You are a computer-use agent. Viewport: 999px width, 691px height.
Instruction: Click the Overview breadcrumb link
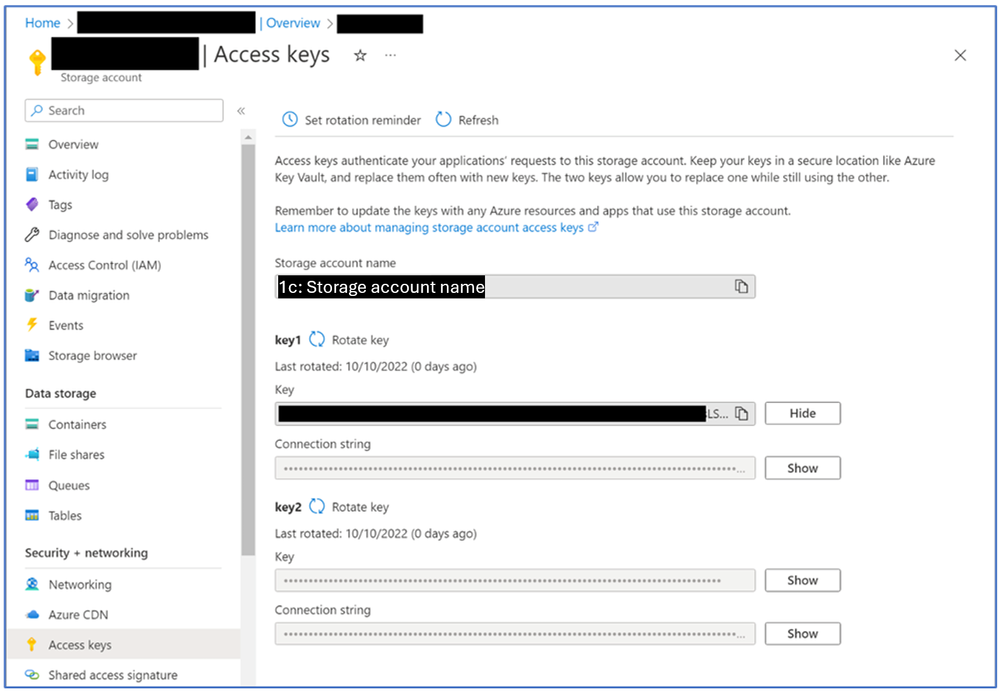[293, 23]
